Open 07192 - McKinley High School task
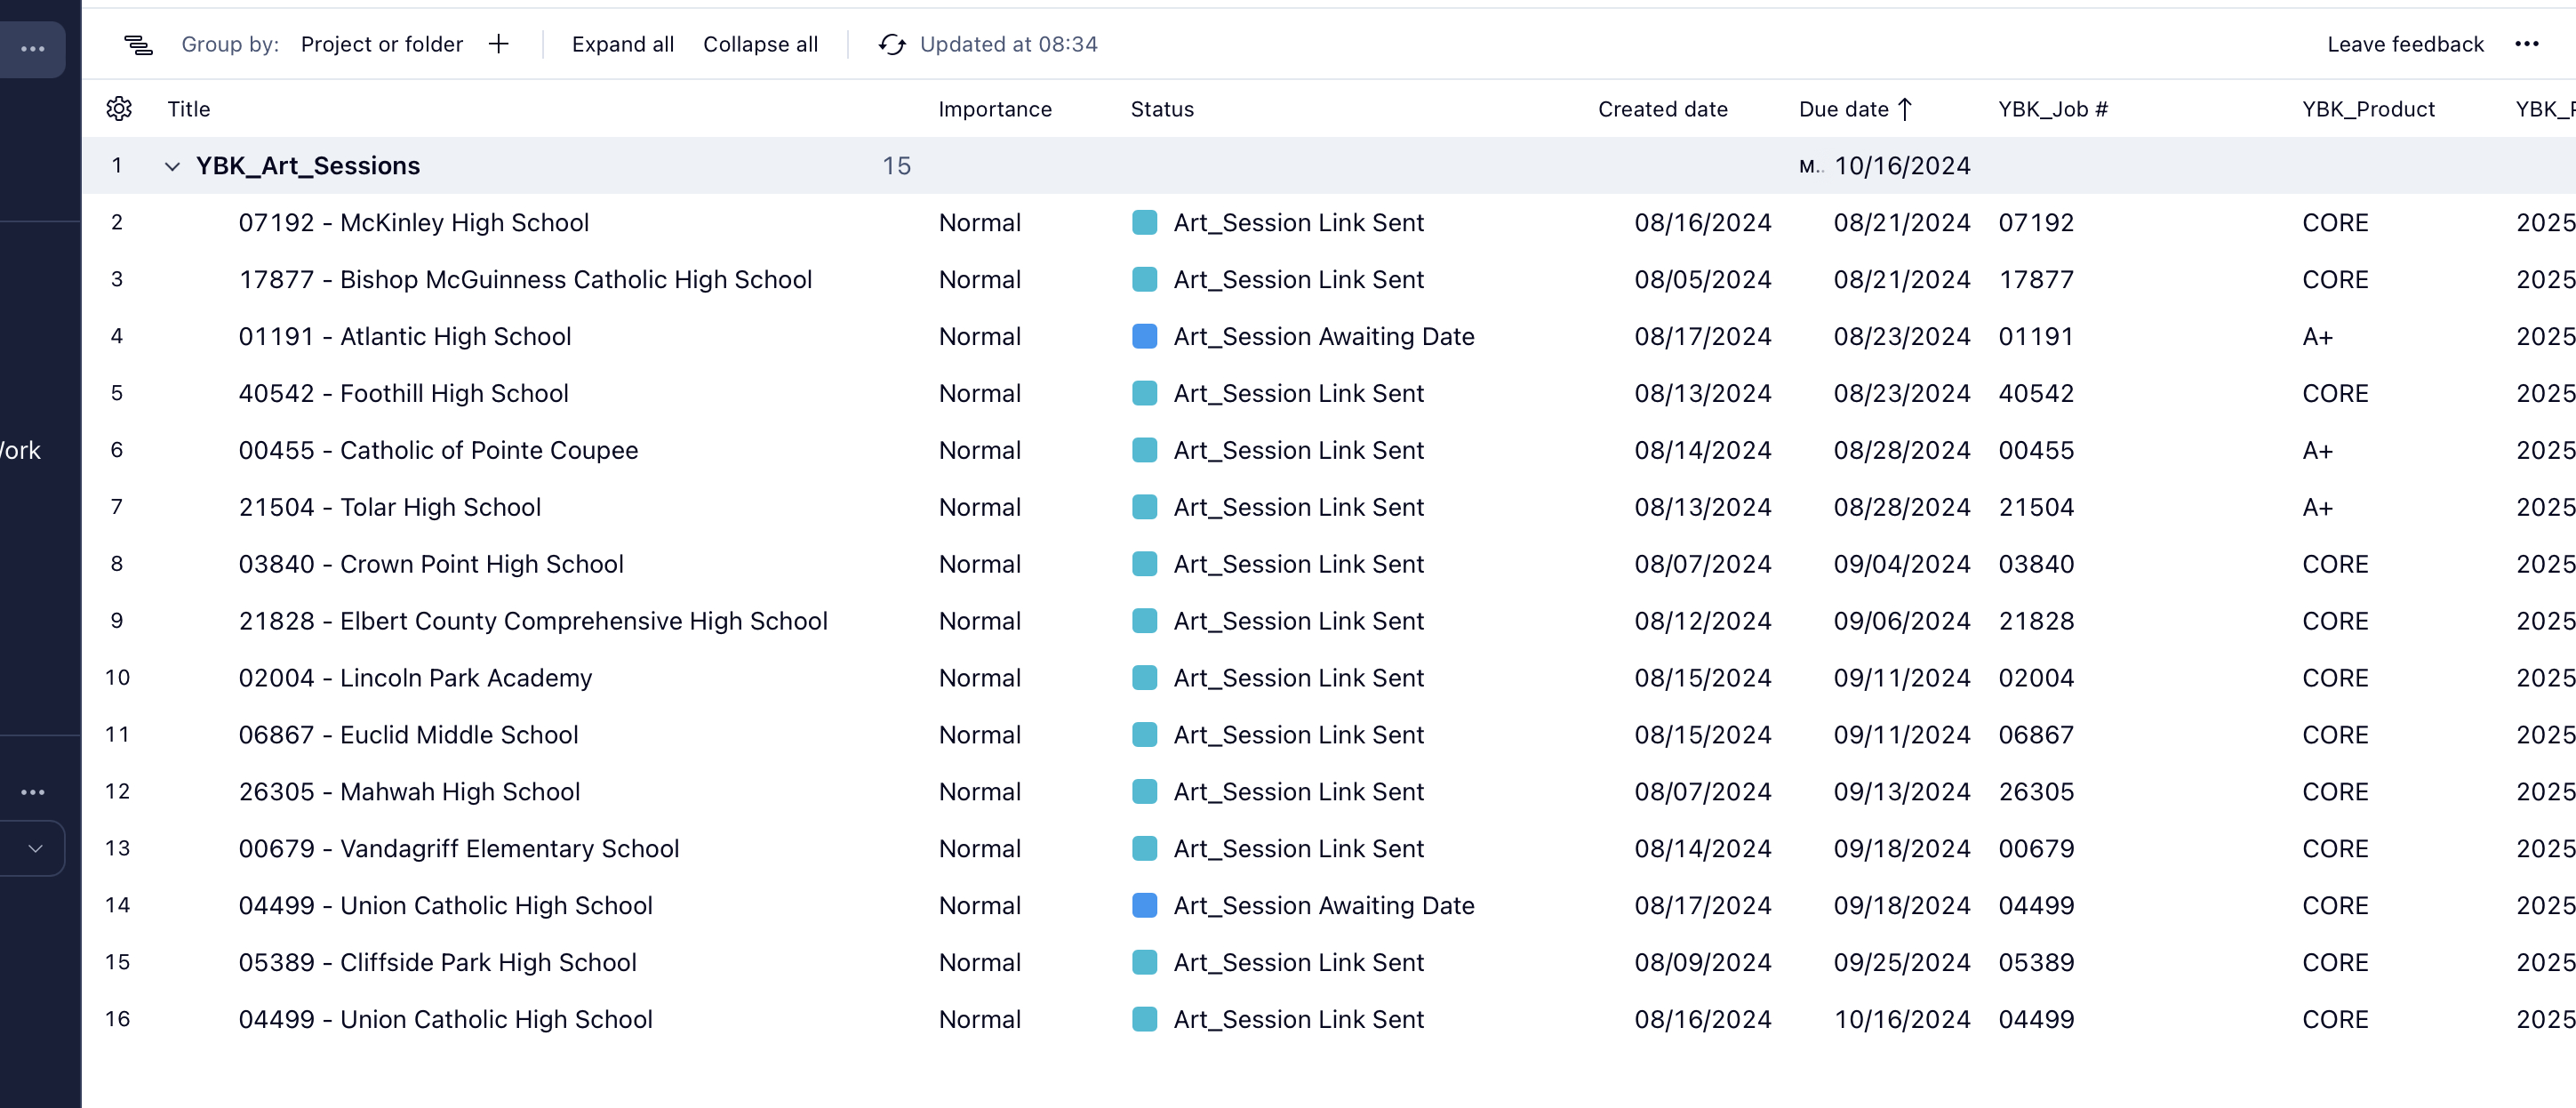Image resolution: width=2576 pixels, height=1108 pixels. (x=413, y=223)
